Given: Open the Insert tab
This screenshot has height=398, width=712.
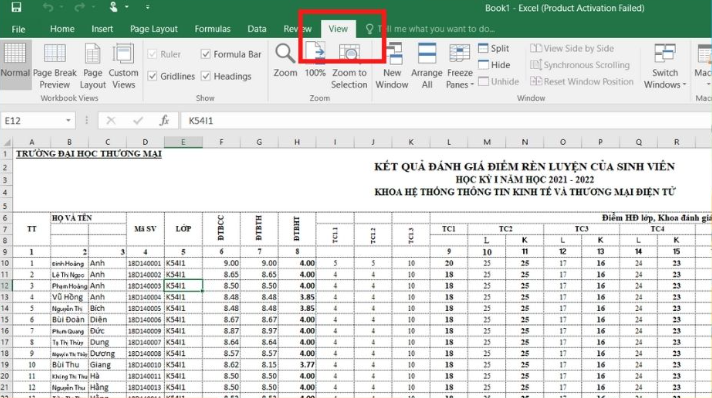Looking at the screenshot, I should point(102,29).
